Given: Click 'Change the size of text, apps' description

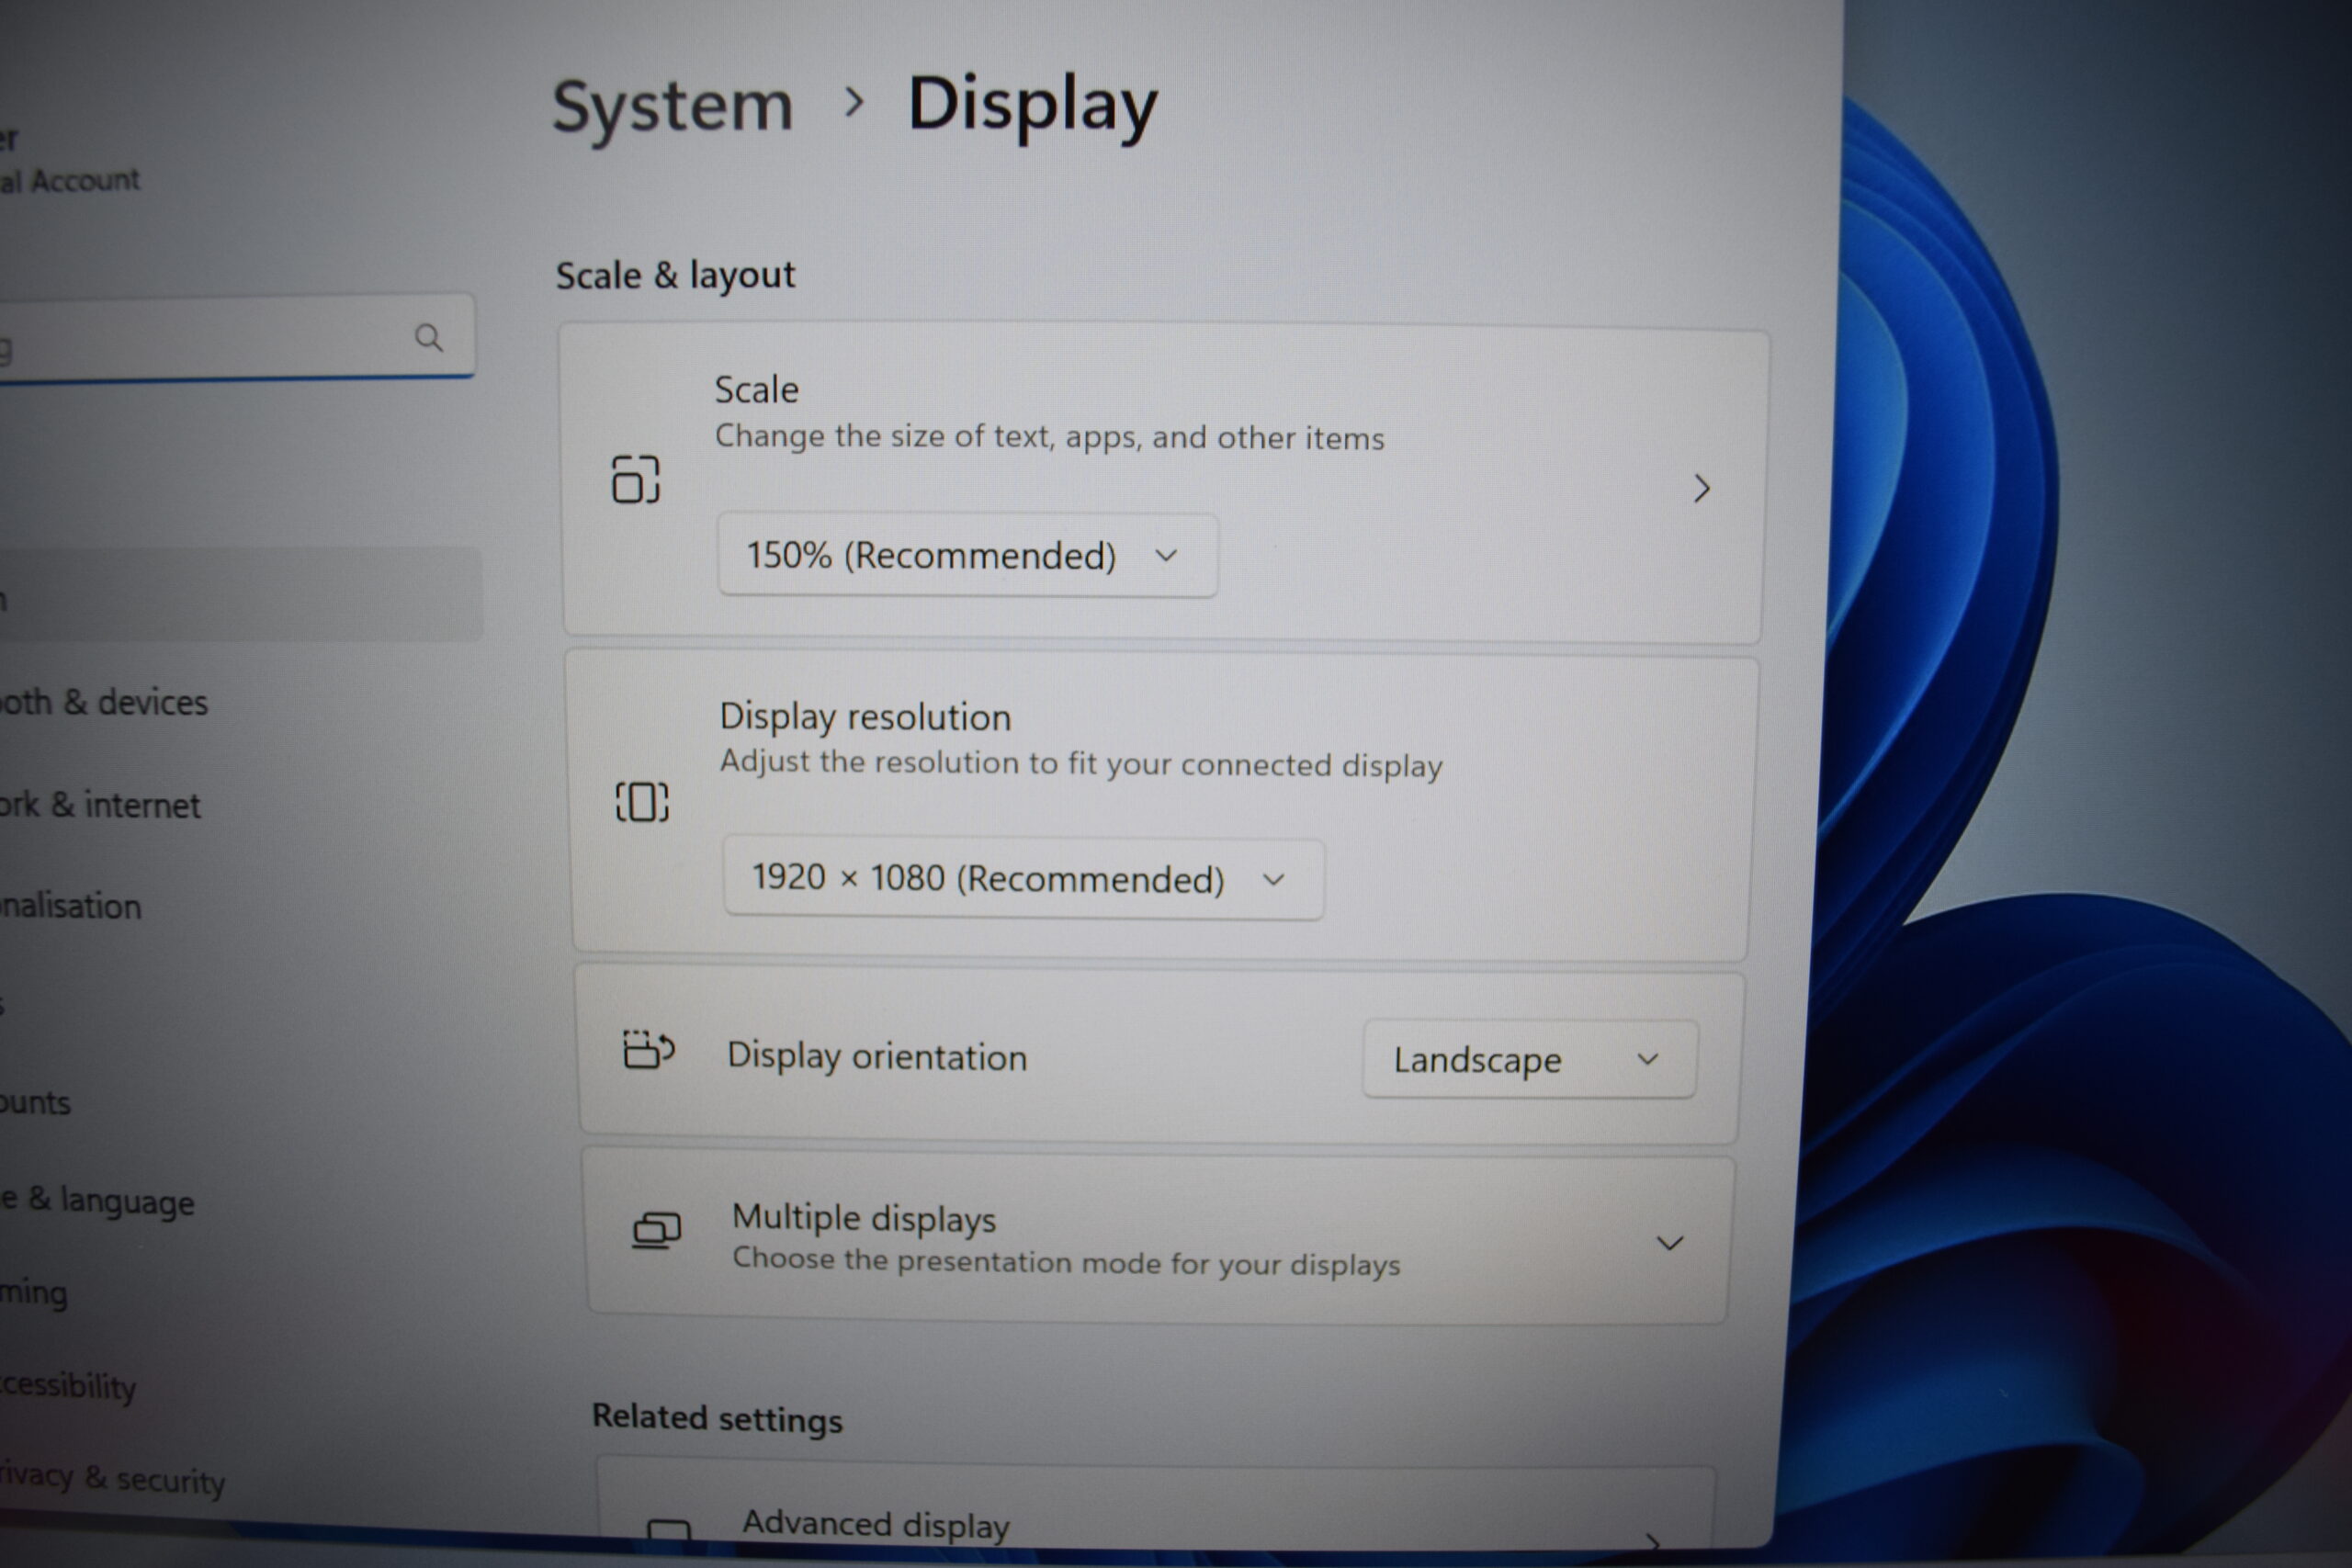Looking at the screenshot, I should [1049, 438].
